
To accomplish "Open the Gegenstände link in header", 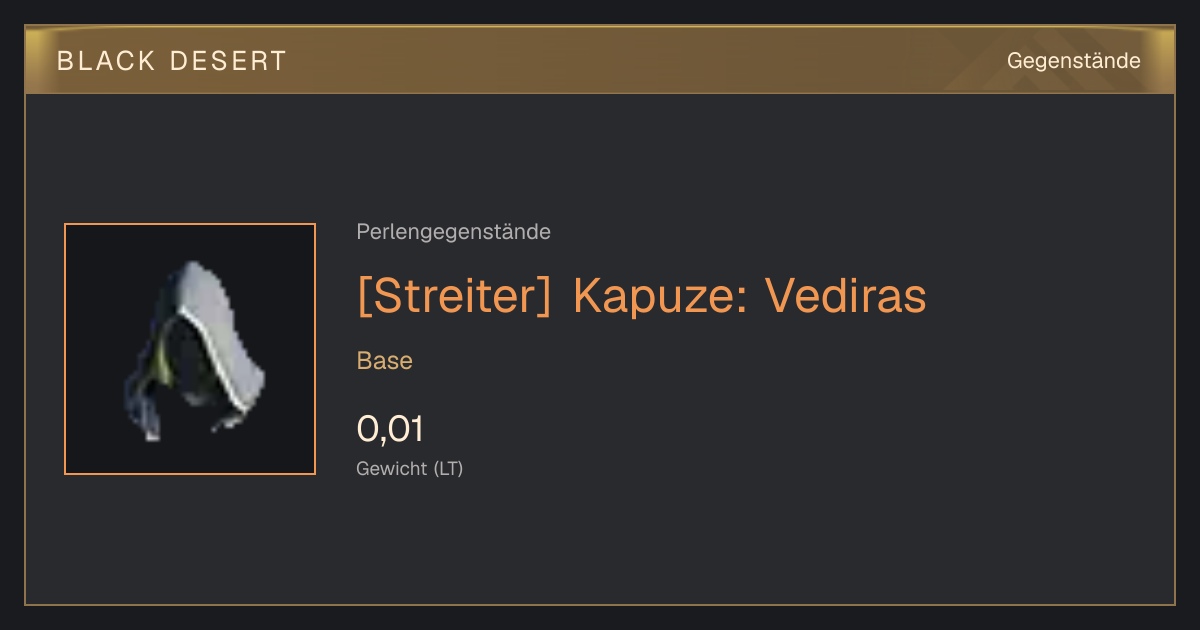I will (x=1073, y=61).
